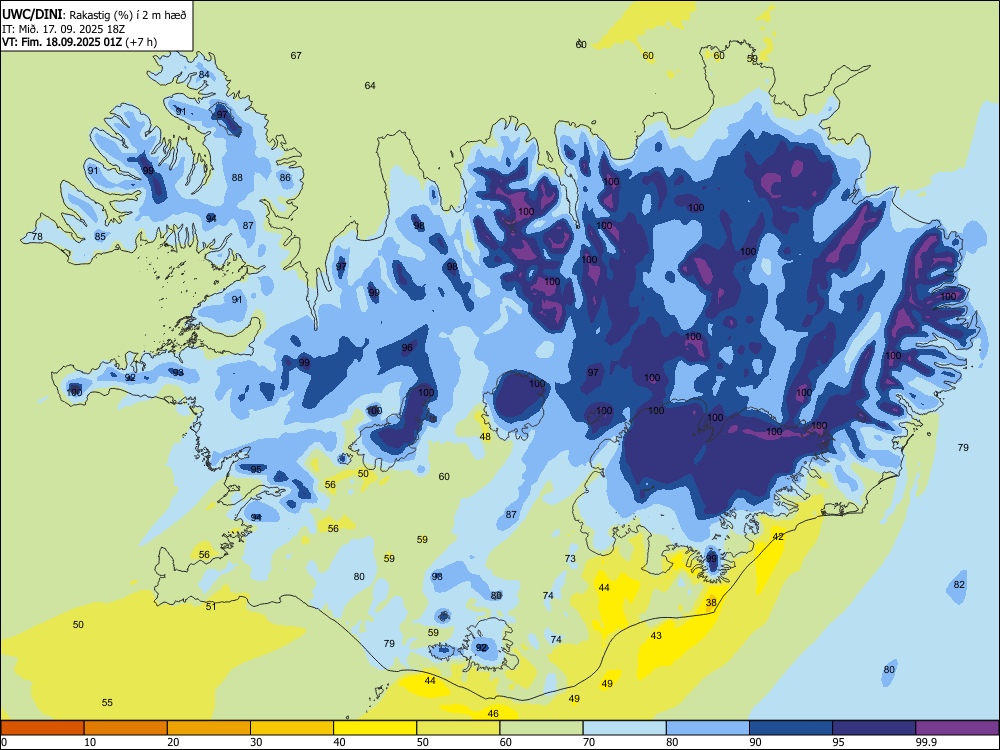Click the 0–10 dark orange legend swatch
The height and width of the screenshot is (750, 1000).
pos(42,728)
